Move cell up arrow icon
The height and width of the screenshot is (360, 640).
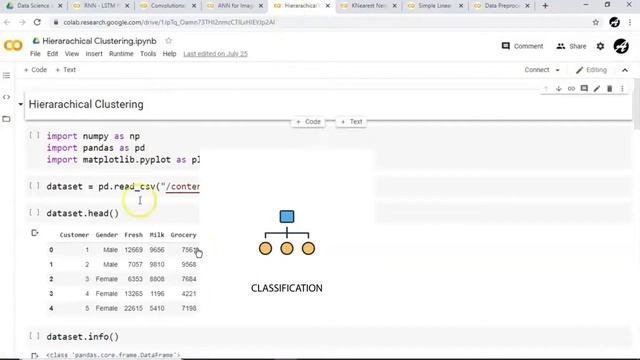click(546, 89)
